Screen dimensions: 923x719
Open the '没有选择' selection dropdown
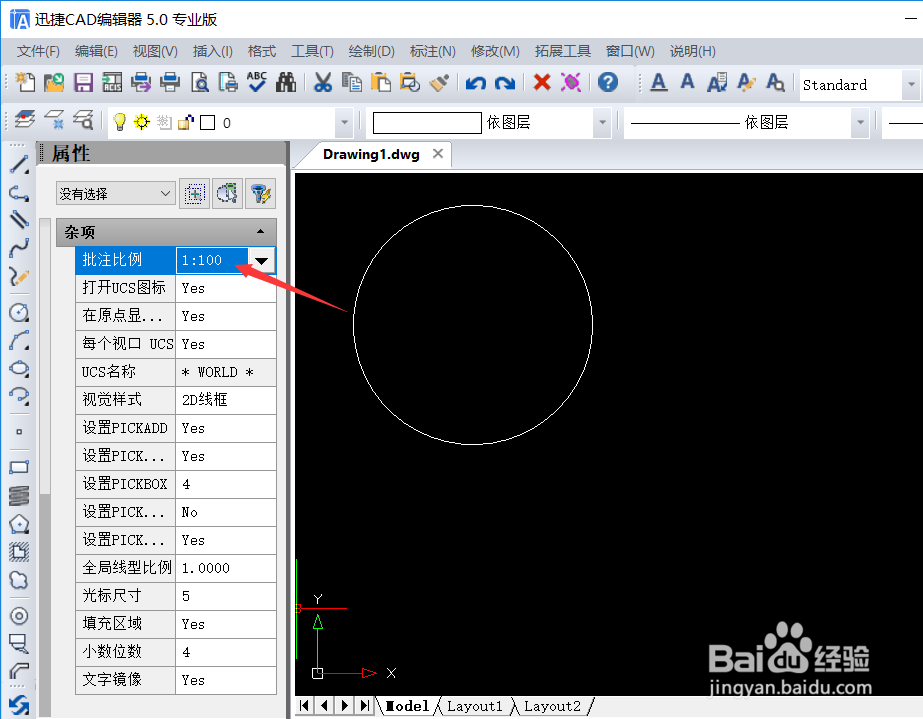point(115,193)
